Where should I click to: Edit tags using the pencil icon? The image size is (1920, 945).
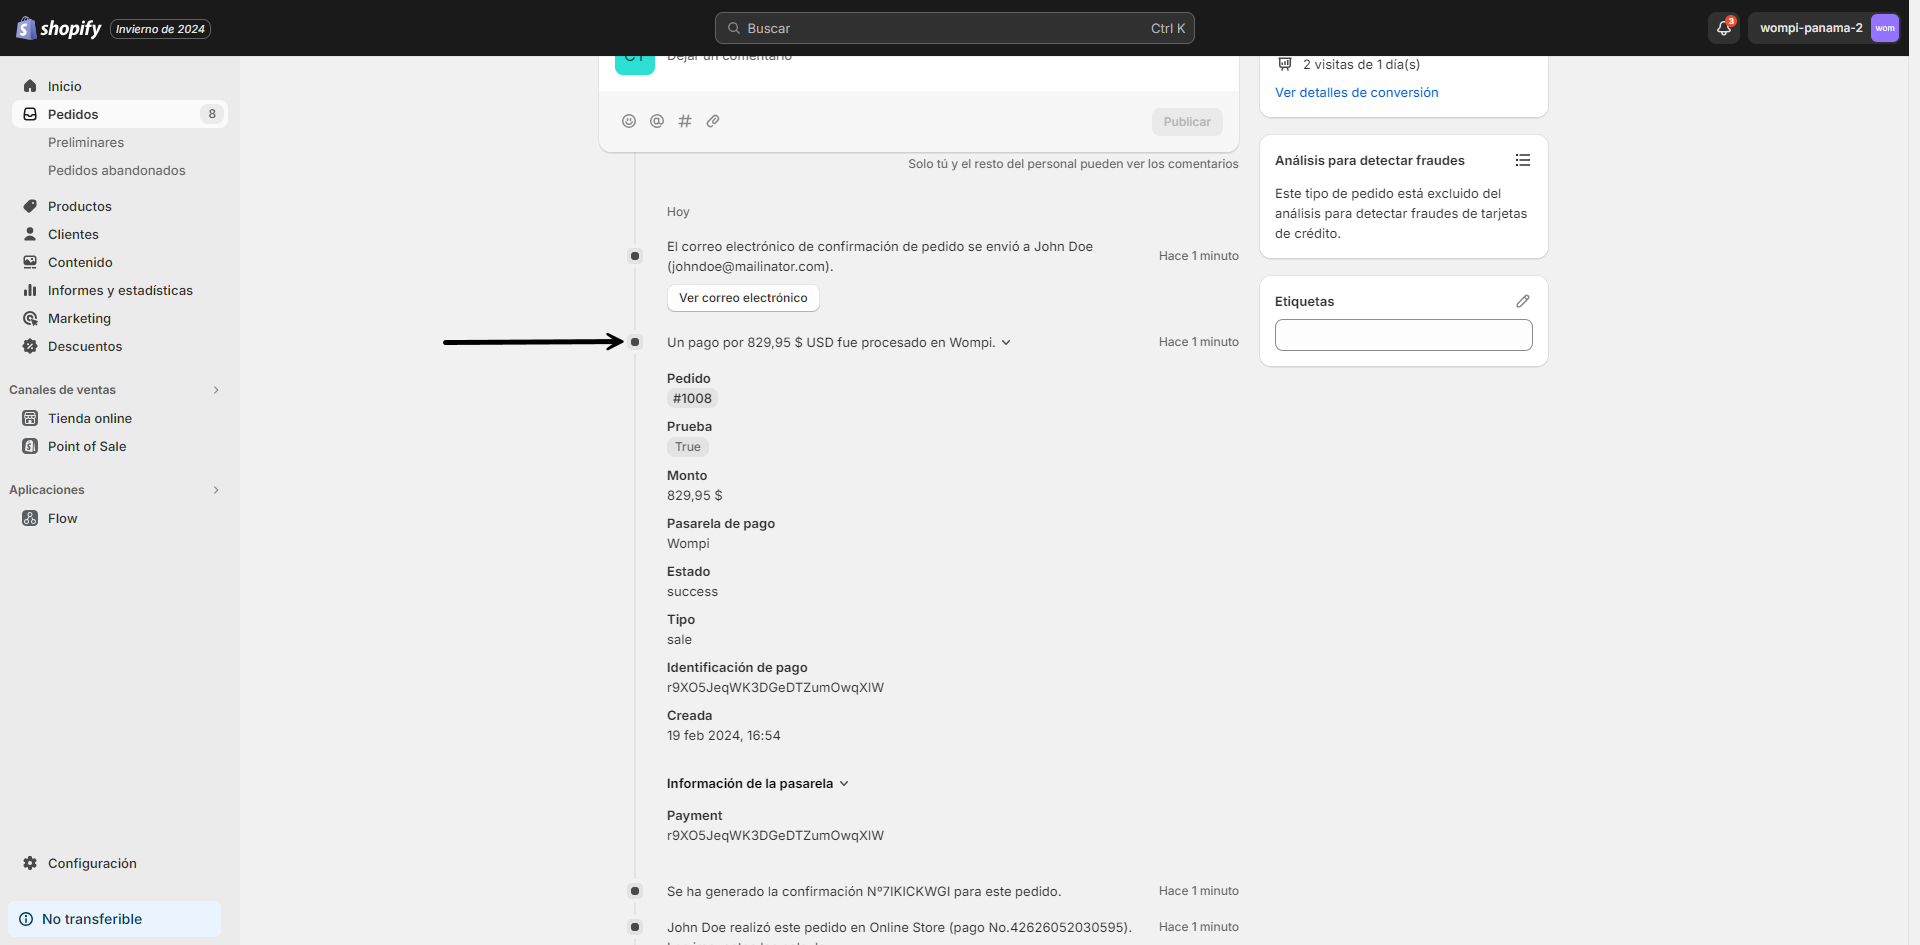click(x=1523, y=300)
